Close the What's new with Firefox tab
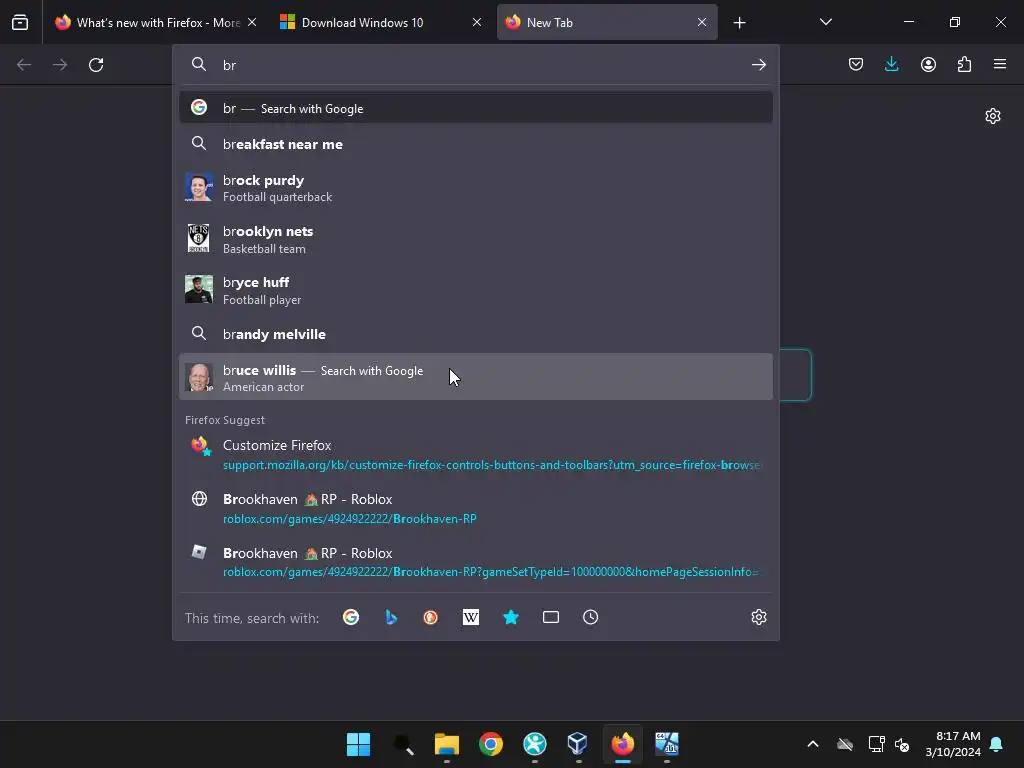The width and height of the screenshot is (1024, 768). (x=252, y=23)
